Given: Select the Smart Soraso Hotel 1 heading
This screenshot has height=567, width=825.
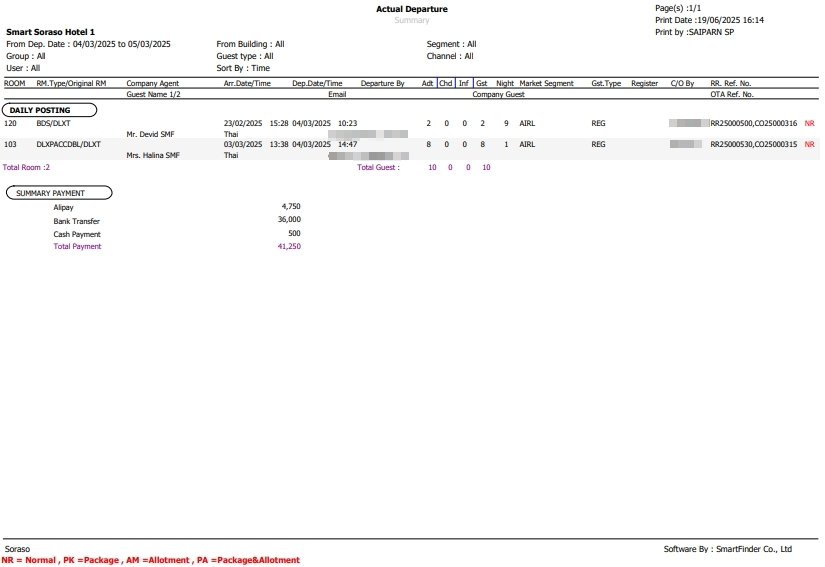Looking at the screenshot, I should [x=50, y=32].
